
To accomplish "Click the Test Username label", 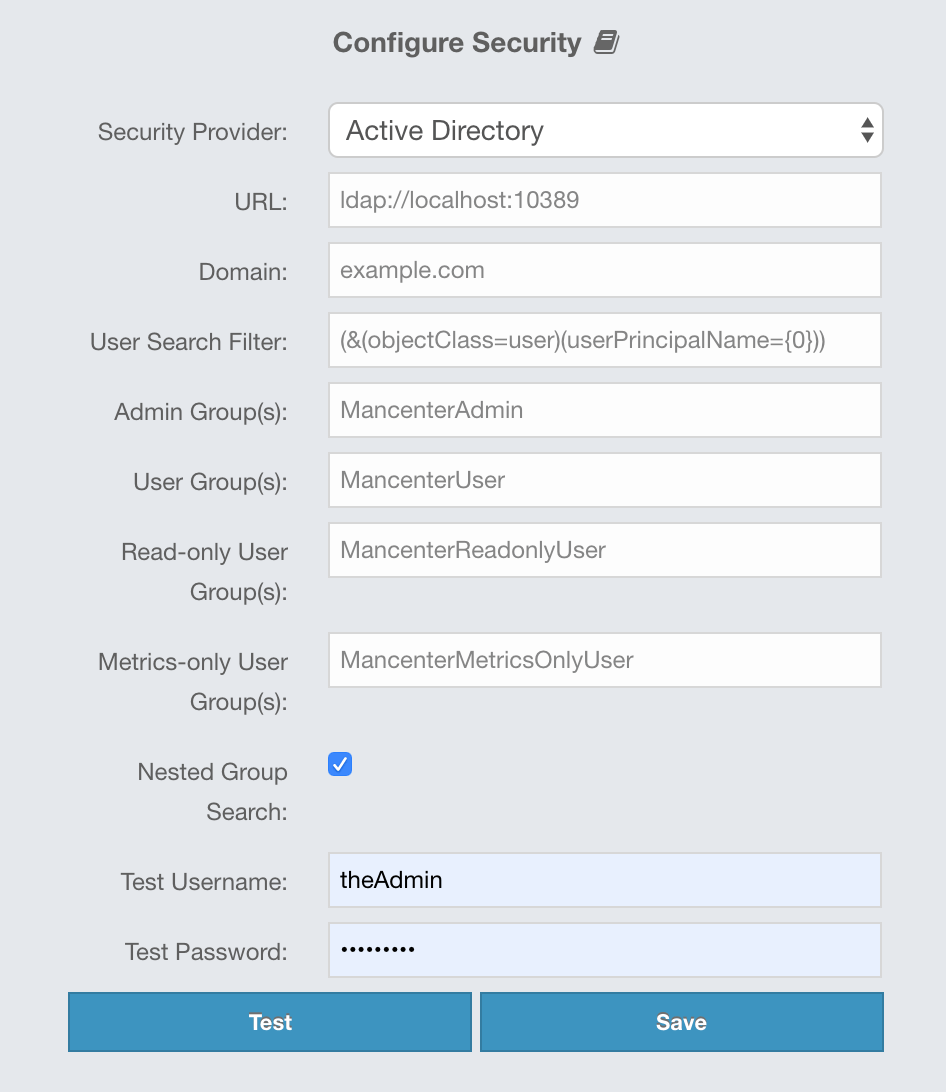I will 204,882.
